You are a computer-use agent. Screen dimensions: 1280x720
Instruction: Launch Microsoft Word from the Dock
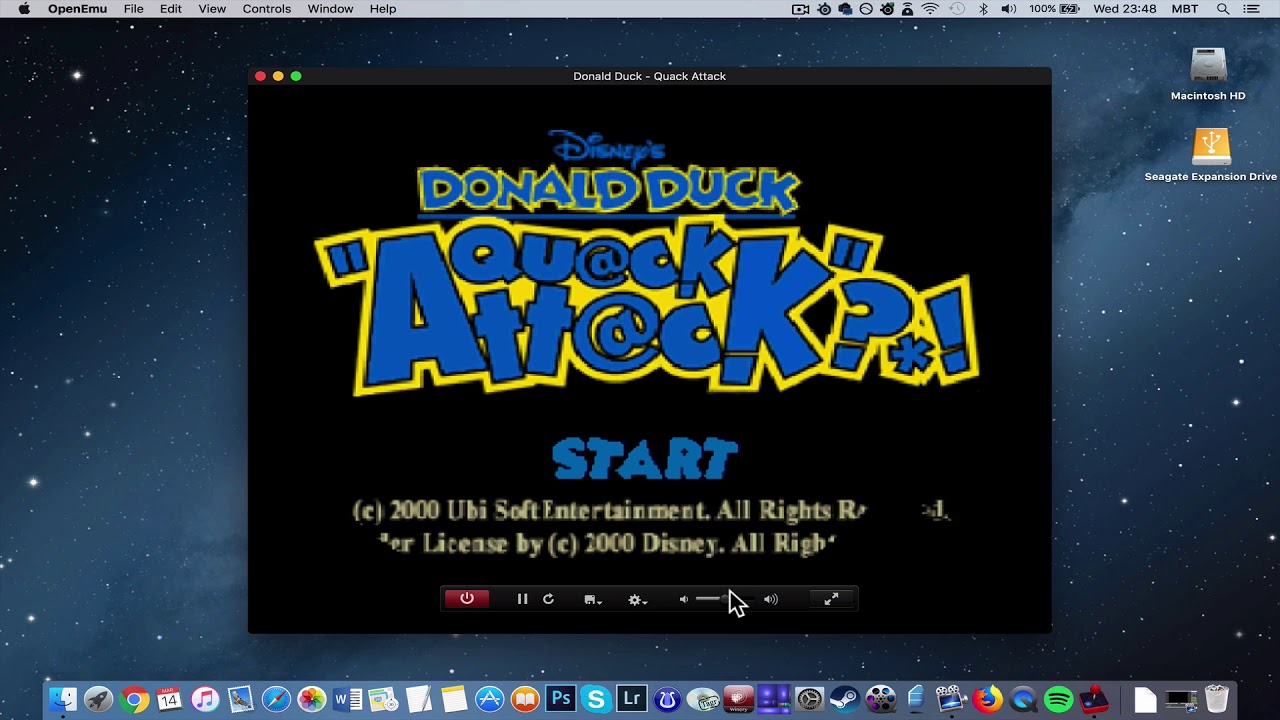click(x=347, y=699)
